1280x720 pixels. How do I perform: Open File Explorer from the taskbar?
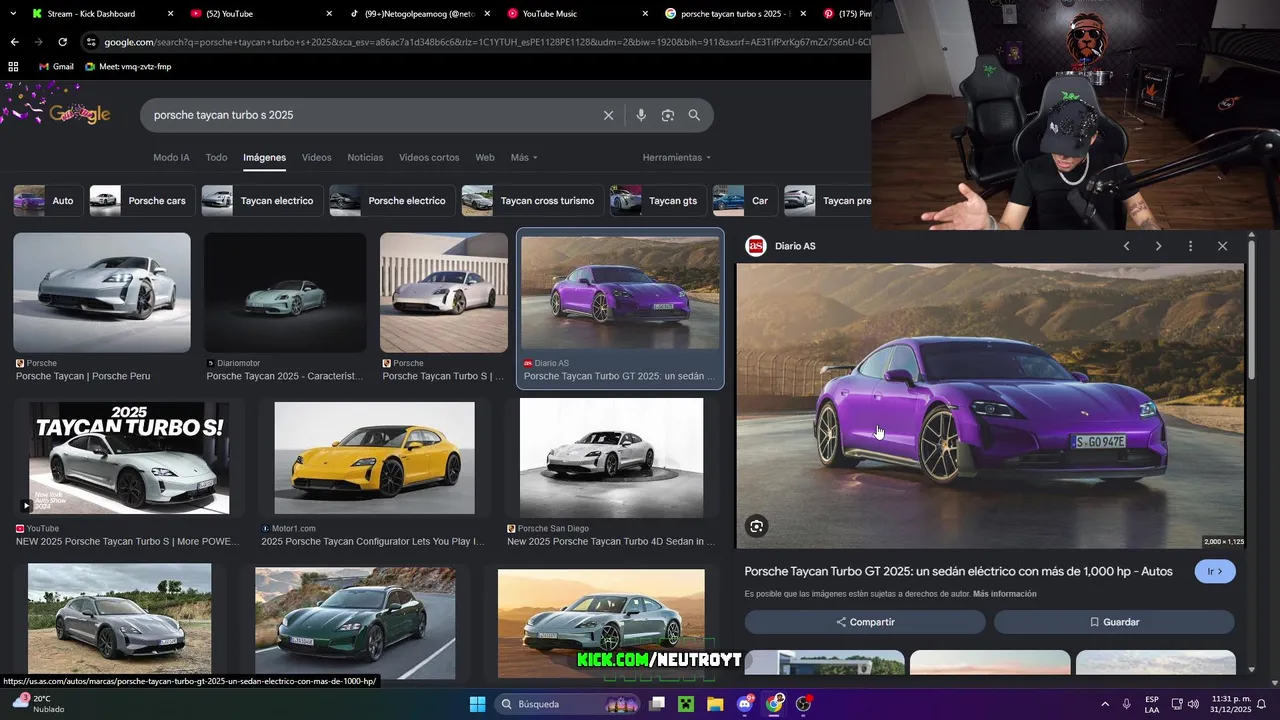click(715, 704)
